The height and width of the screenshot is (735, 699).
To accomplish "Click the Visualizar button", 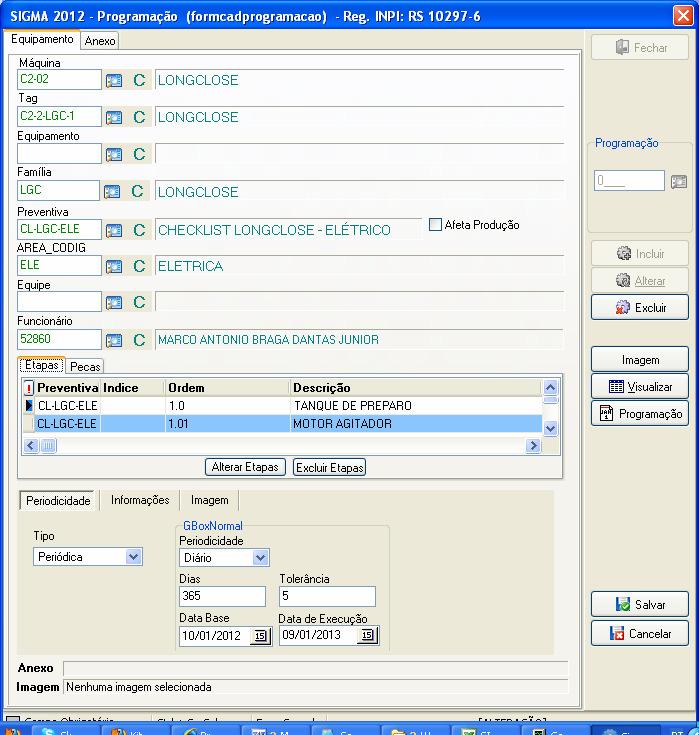I will tap(640, 387).
